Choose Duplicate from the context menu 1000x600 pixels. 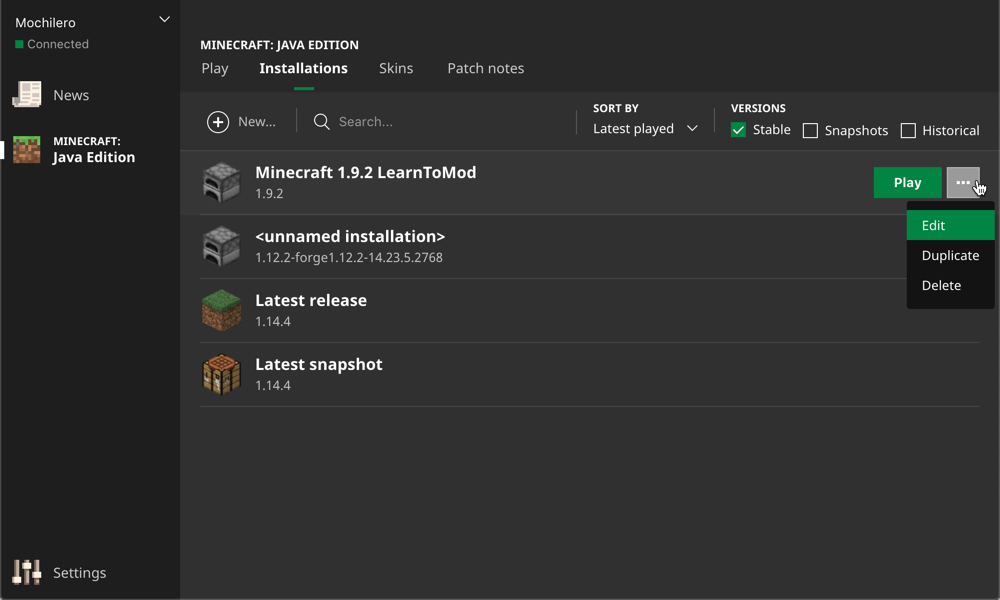click(x=950, y=256)
